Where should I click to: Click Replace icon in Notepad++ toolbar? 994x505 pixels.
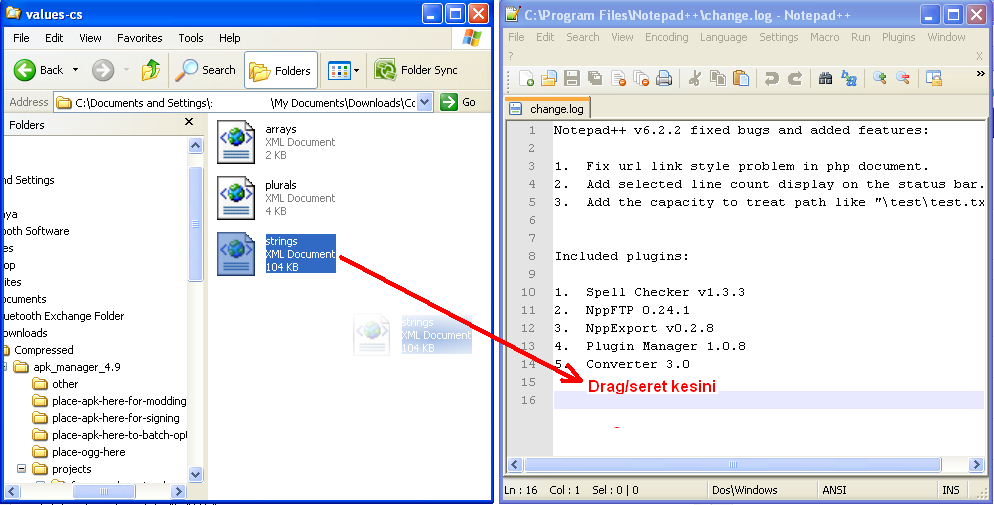849,78
